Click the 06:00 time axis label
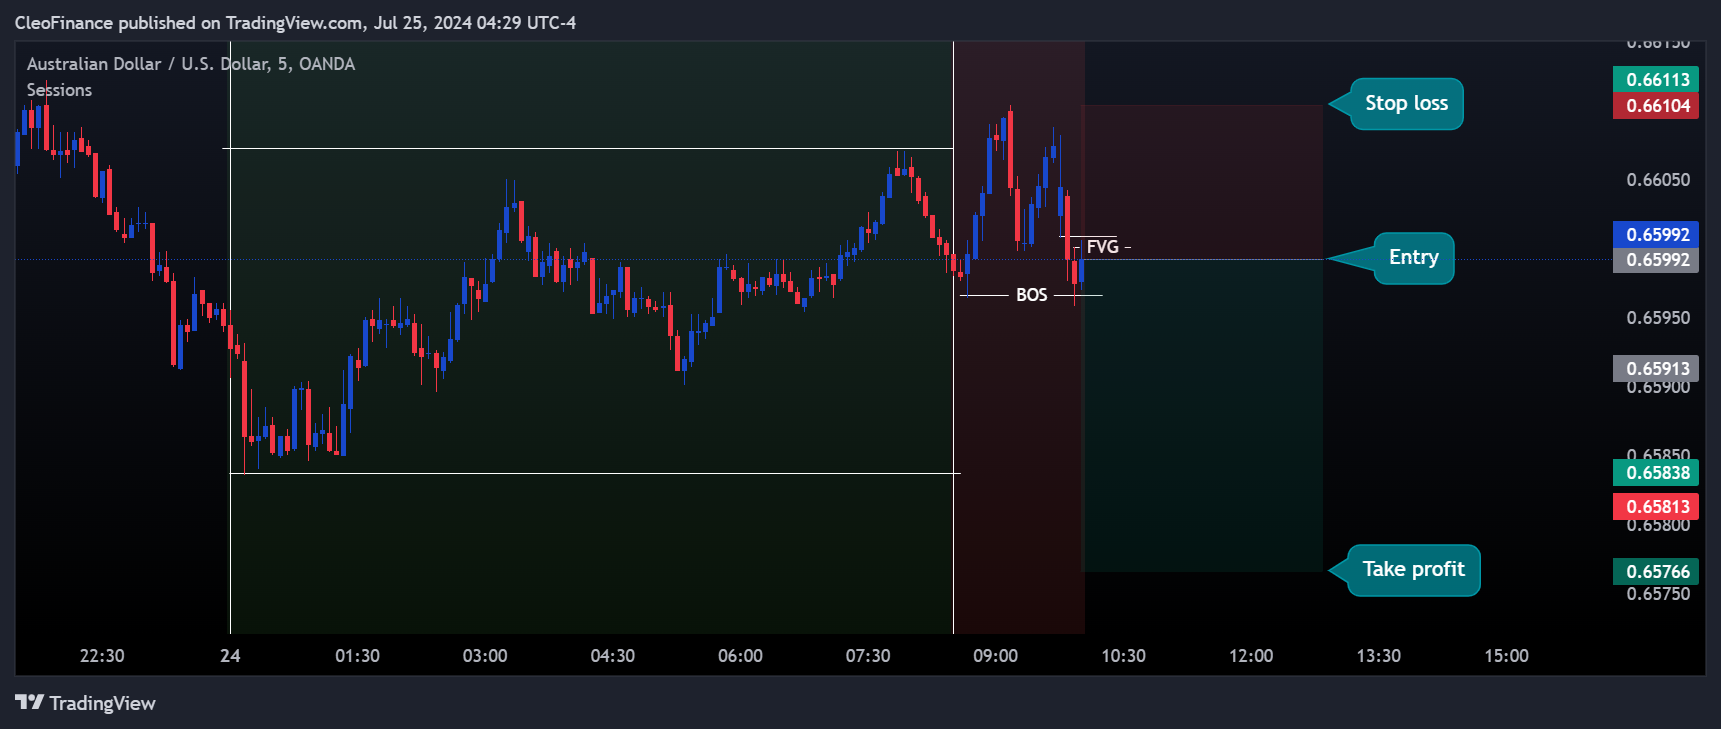 coord(740,656)
